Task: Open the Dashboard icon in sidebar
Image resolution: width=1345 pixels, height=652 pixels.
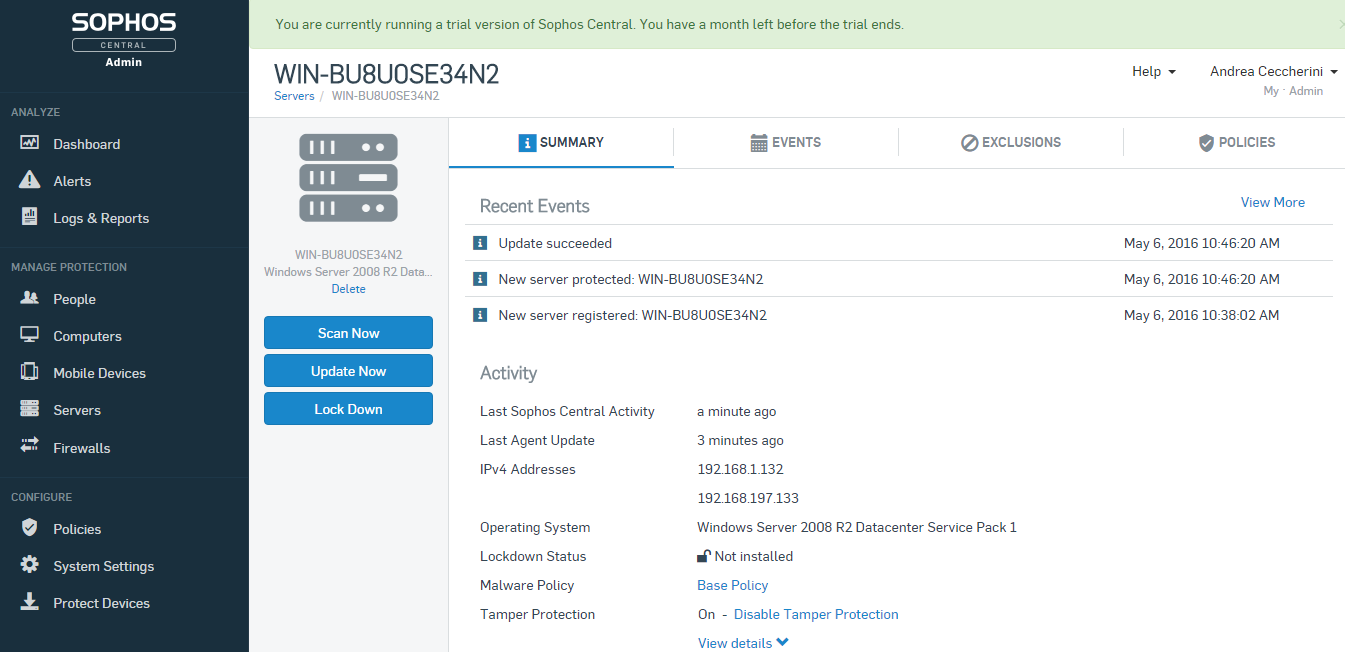Action: click(x=30, y=143)
